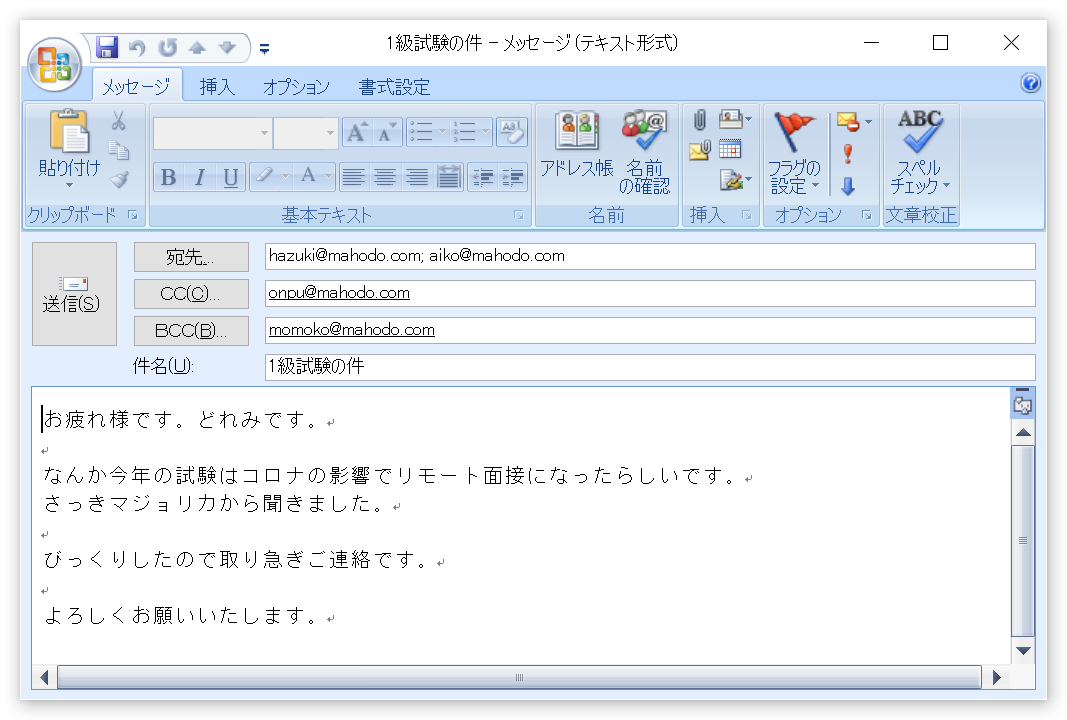Save the draft using the Save icon
The width and height of the screenshot is (1067, 720).
(x=107, y=47)
